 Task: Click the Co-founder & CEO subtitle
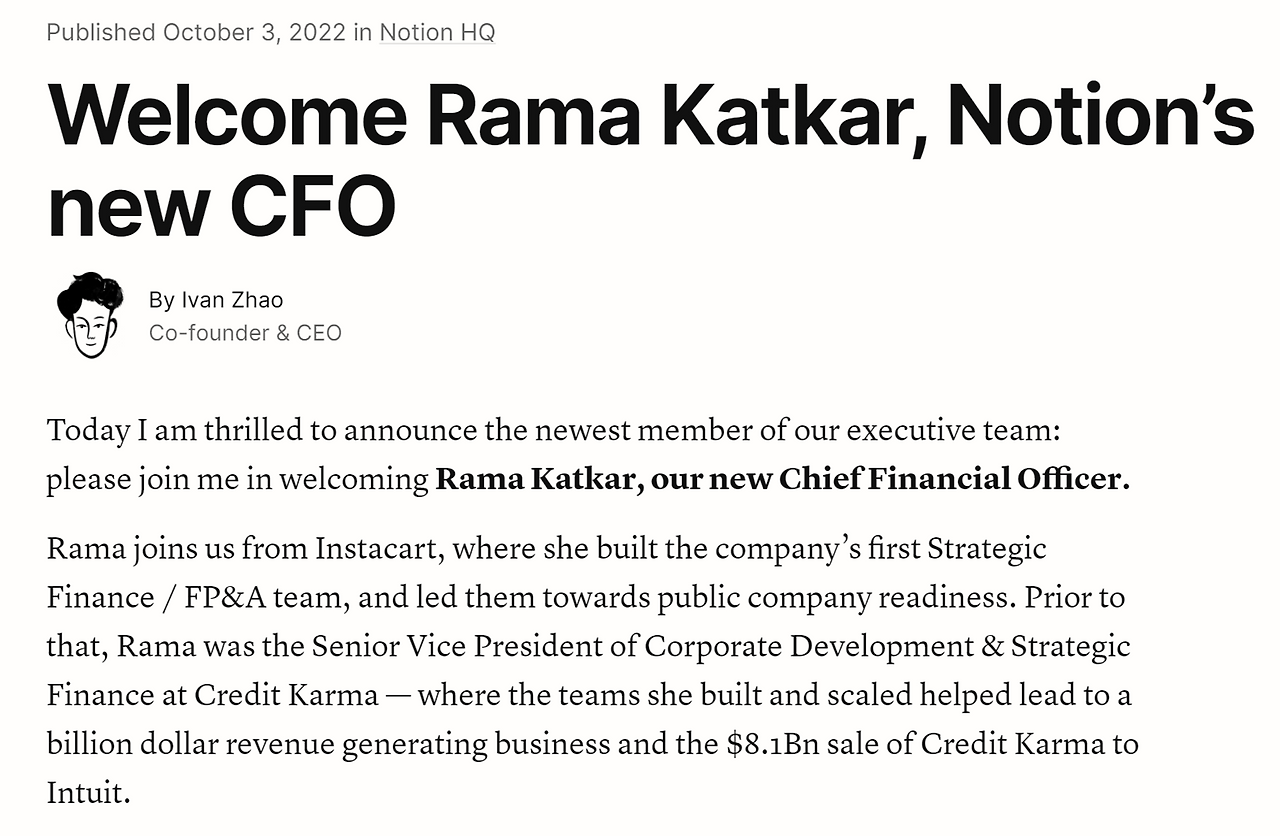coord(245,332)
